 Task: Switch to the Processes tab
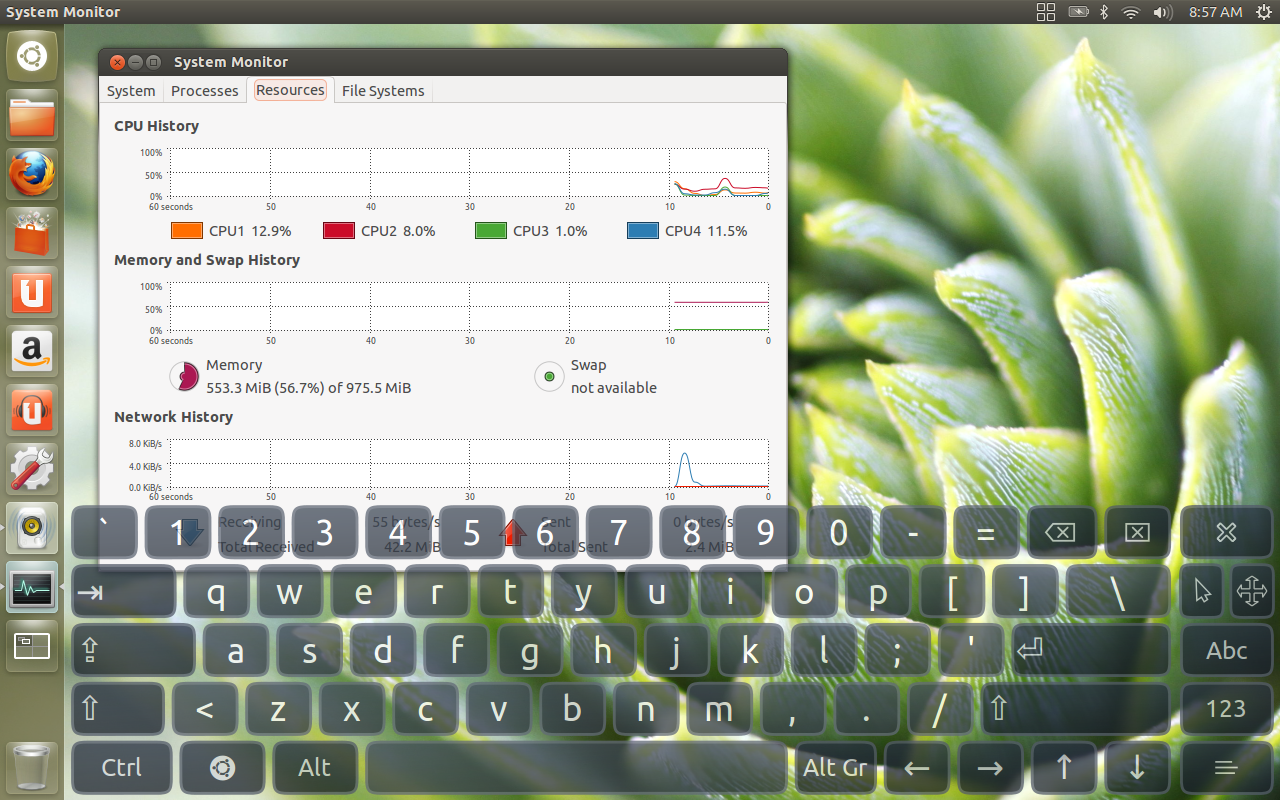pyautogui.click(x=205, y=91)
